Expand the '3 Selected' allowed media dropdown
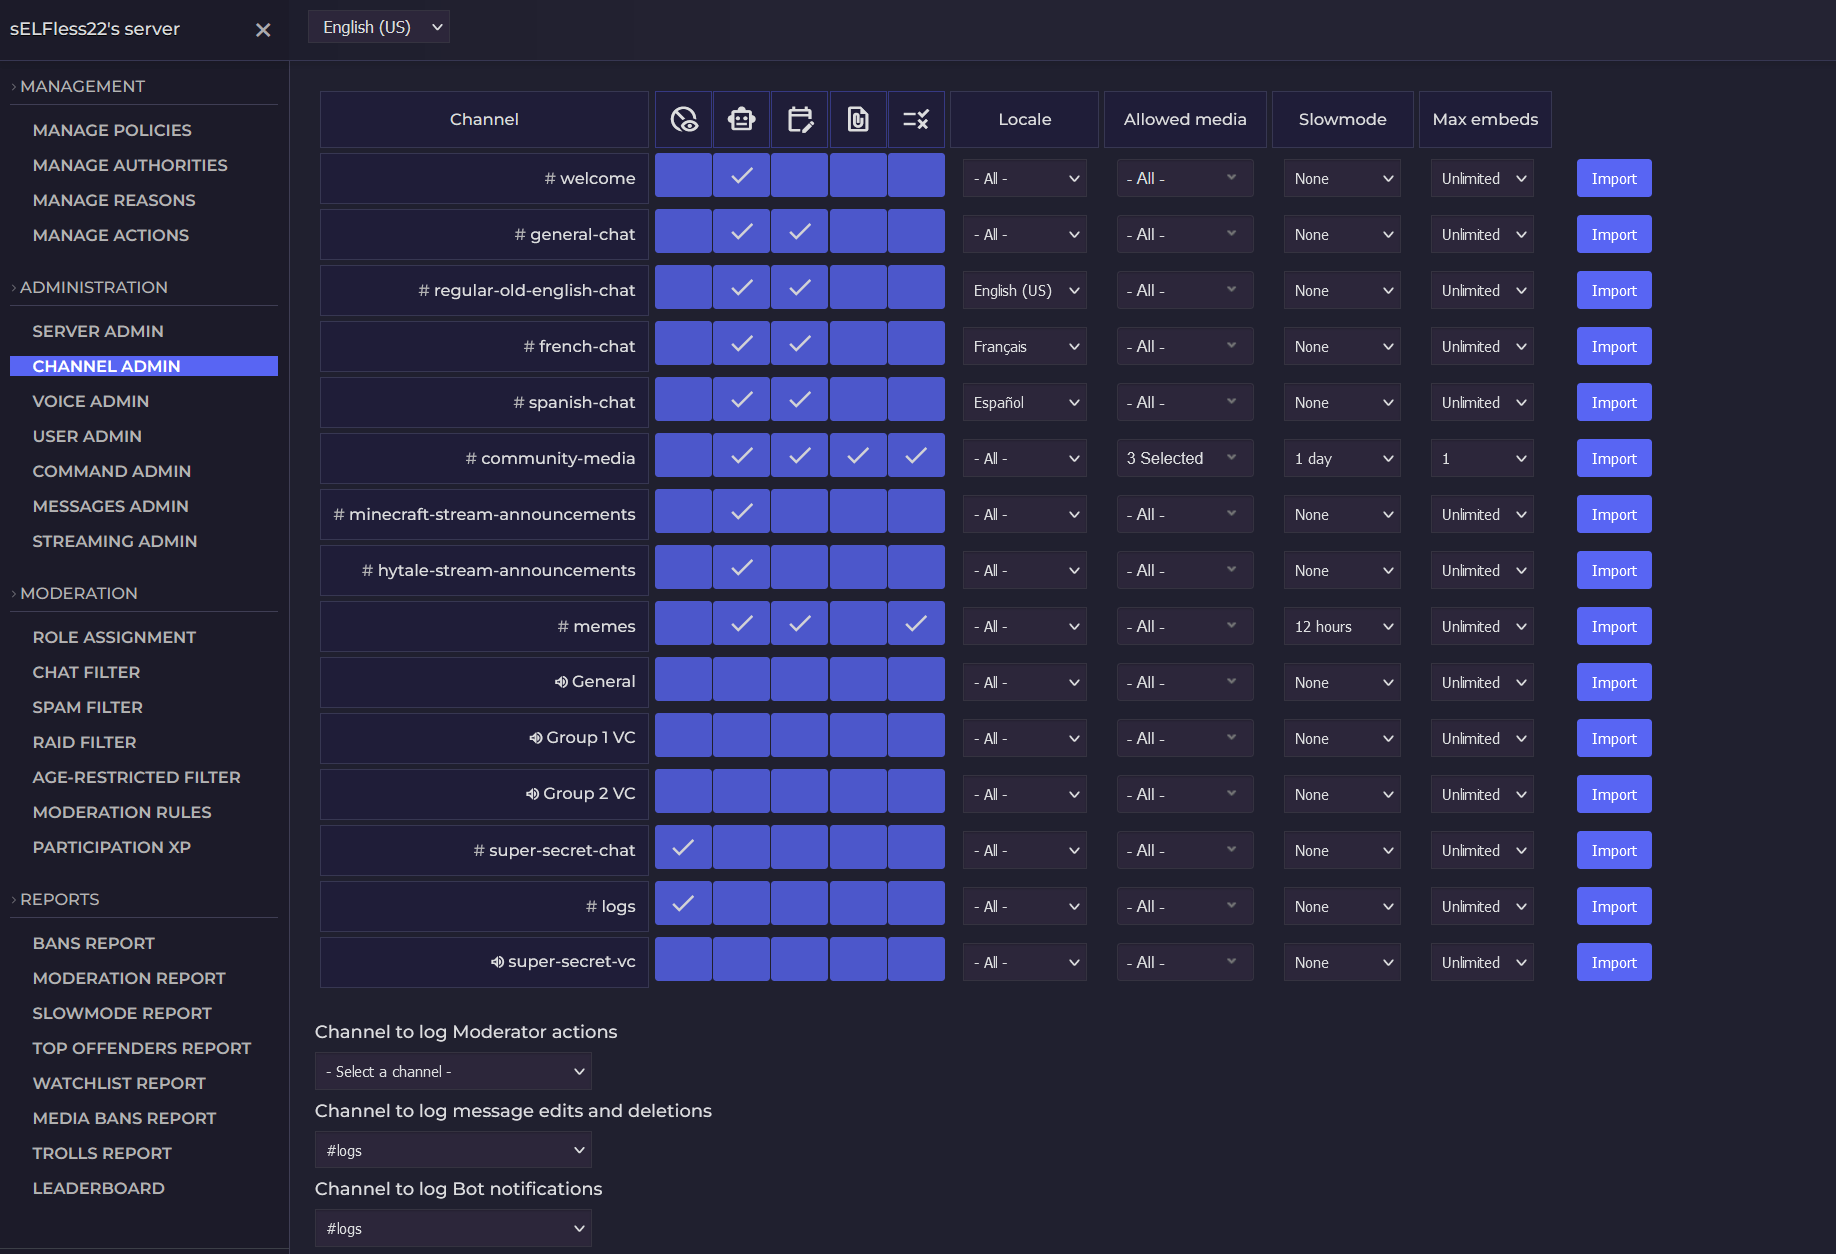 (x=1184, y=459)
